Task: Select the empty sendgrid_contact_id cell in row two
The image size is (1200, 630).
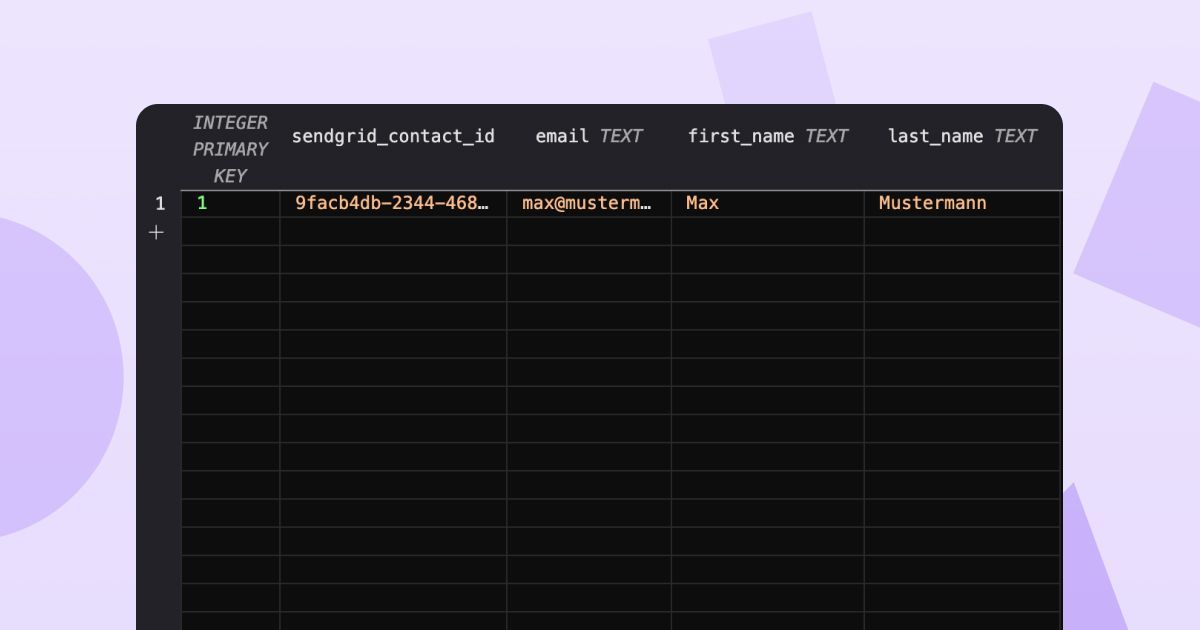Action: coord(394,231)
